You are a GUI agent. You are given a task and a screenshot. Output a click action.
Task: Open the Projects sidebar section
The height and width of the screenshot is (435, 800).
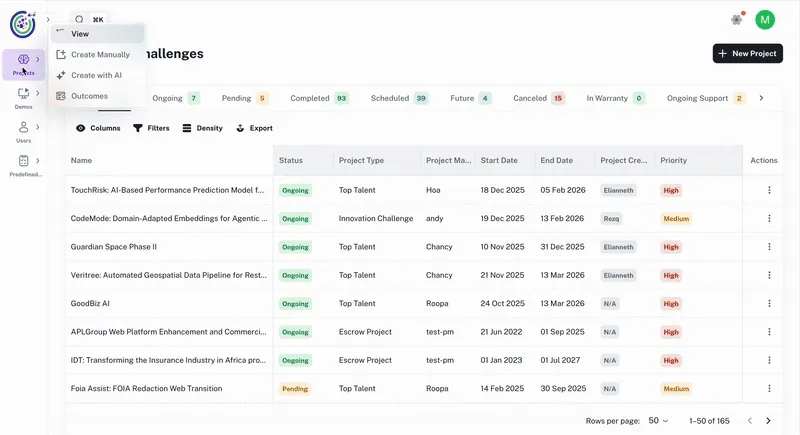click(23, 64)
